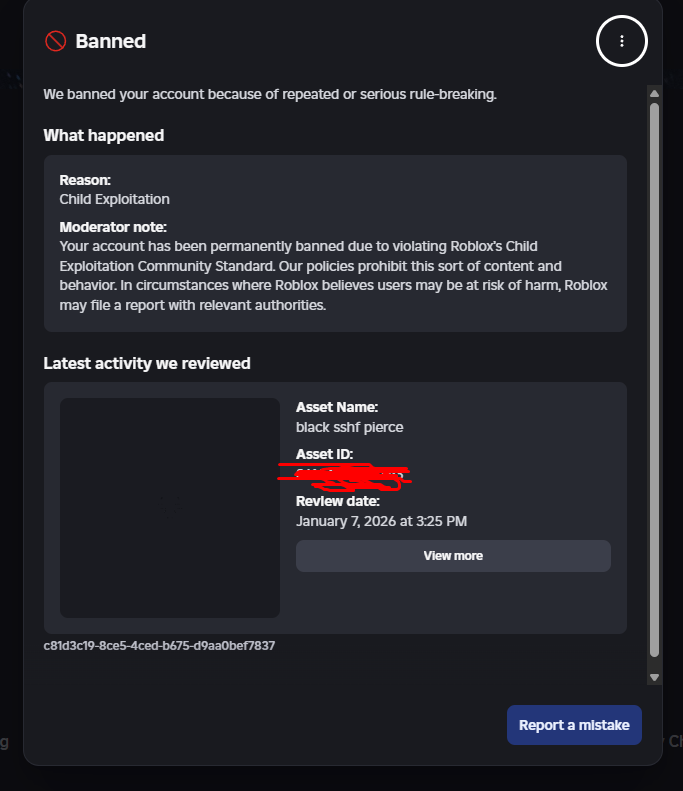Screen dimensions: 683x791
Task: Click the 'What happened' heading
Action: click(x=104, y=135)
